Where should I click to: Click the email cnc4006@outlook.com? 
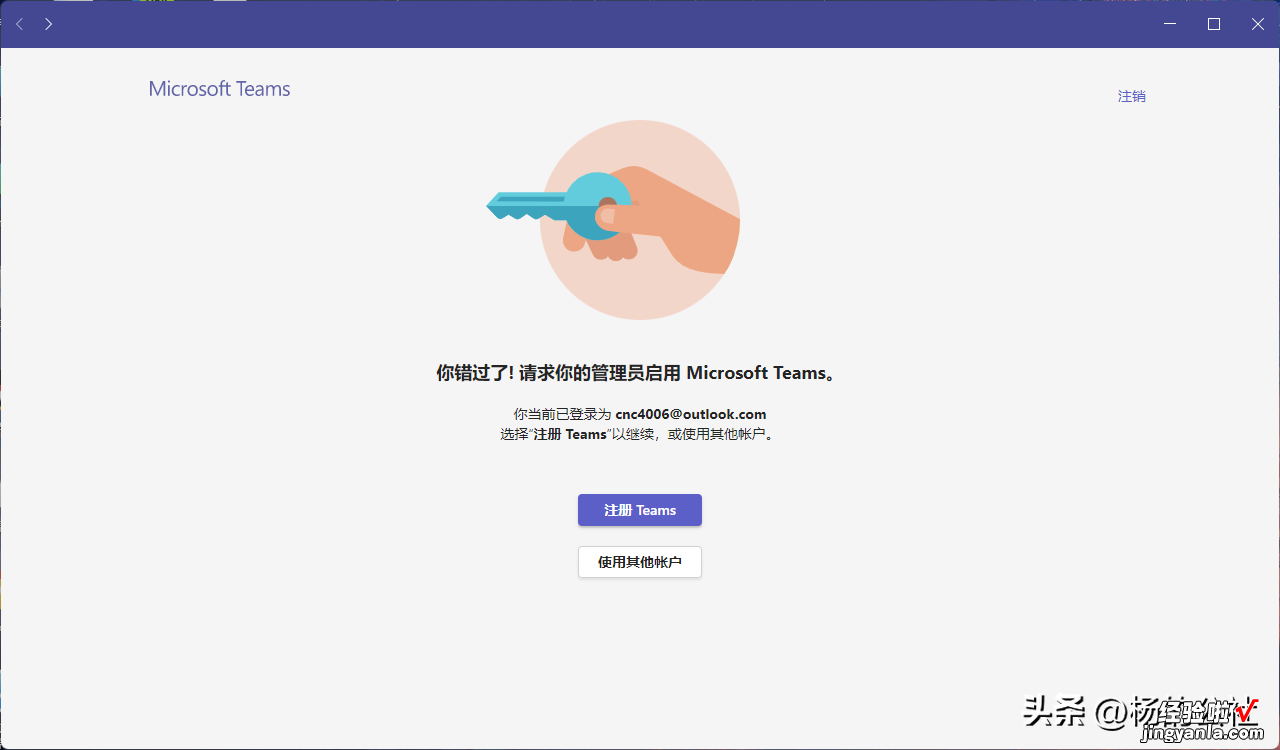(x=691, y=414)
